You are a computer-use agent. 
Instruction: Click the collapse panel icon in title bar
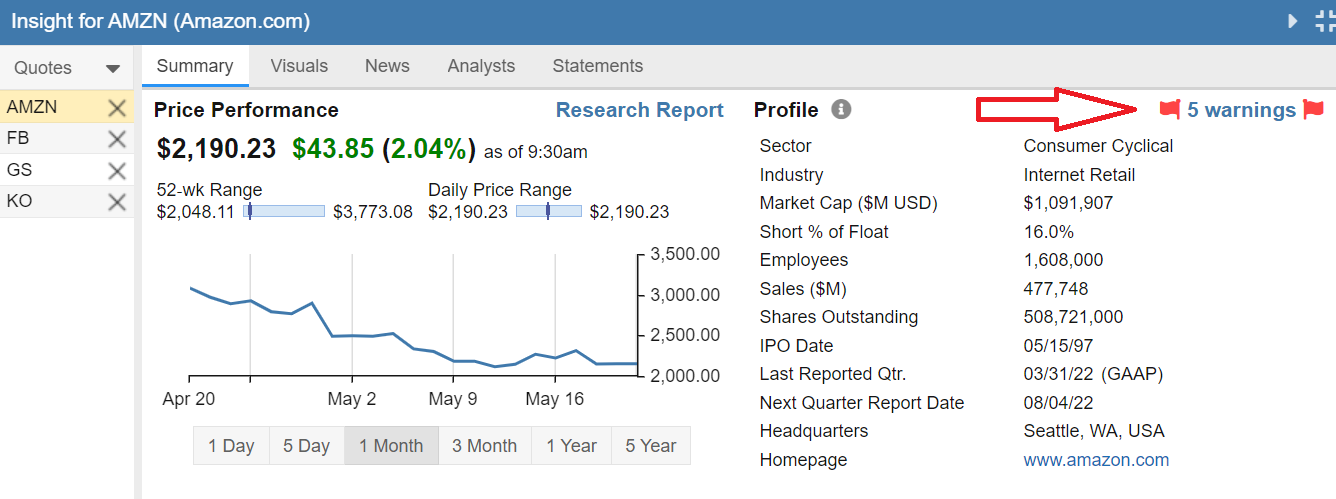click(x=1325, y=21)
